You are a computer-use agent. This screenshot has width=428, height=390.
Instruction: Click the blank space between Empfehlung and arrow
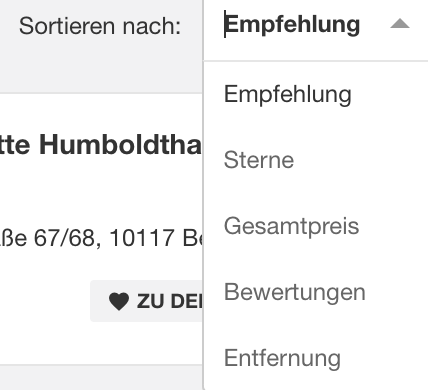(375, 25)
